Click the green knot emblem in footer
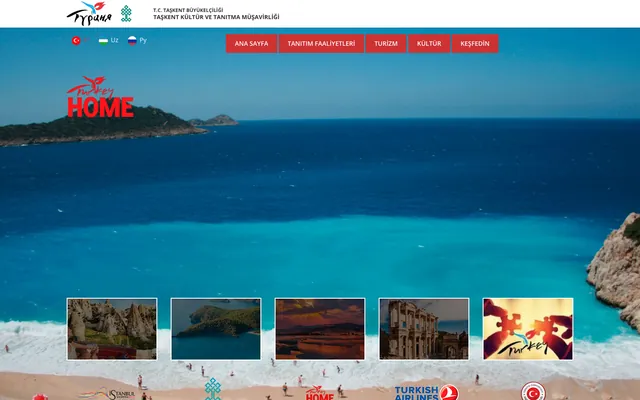 point(213,389)
